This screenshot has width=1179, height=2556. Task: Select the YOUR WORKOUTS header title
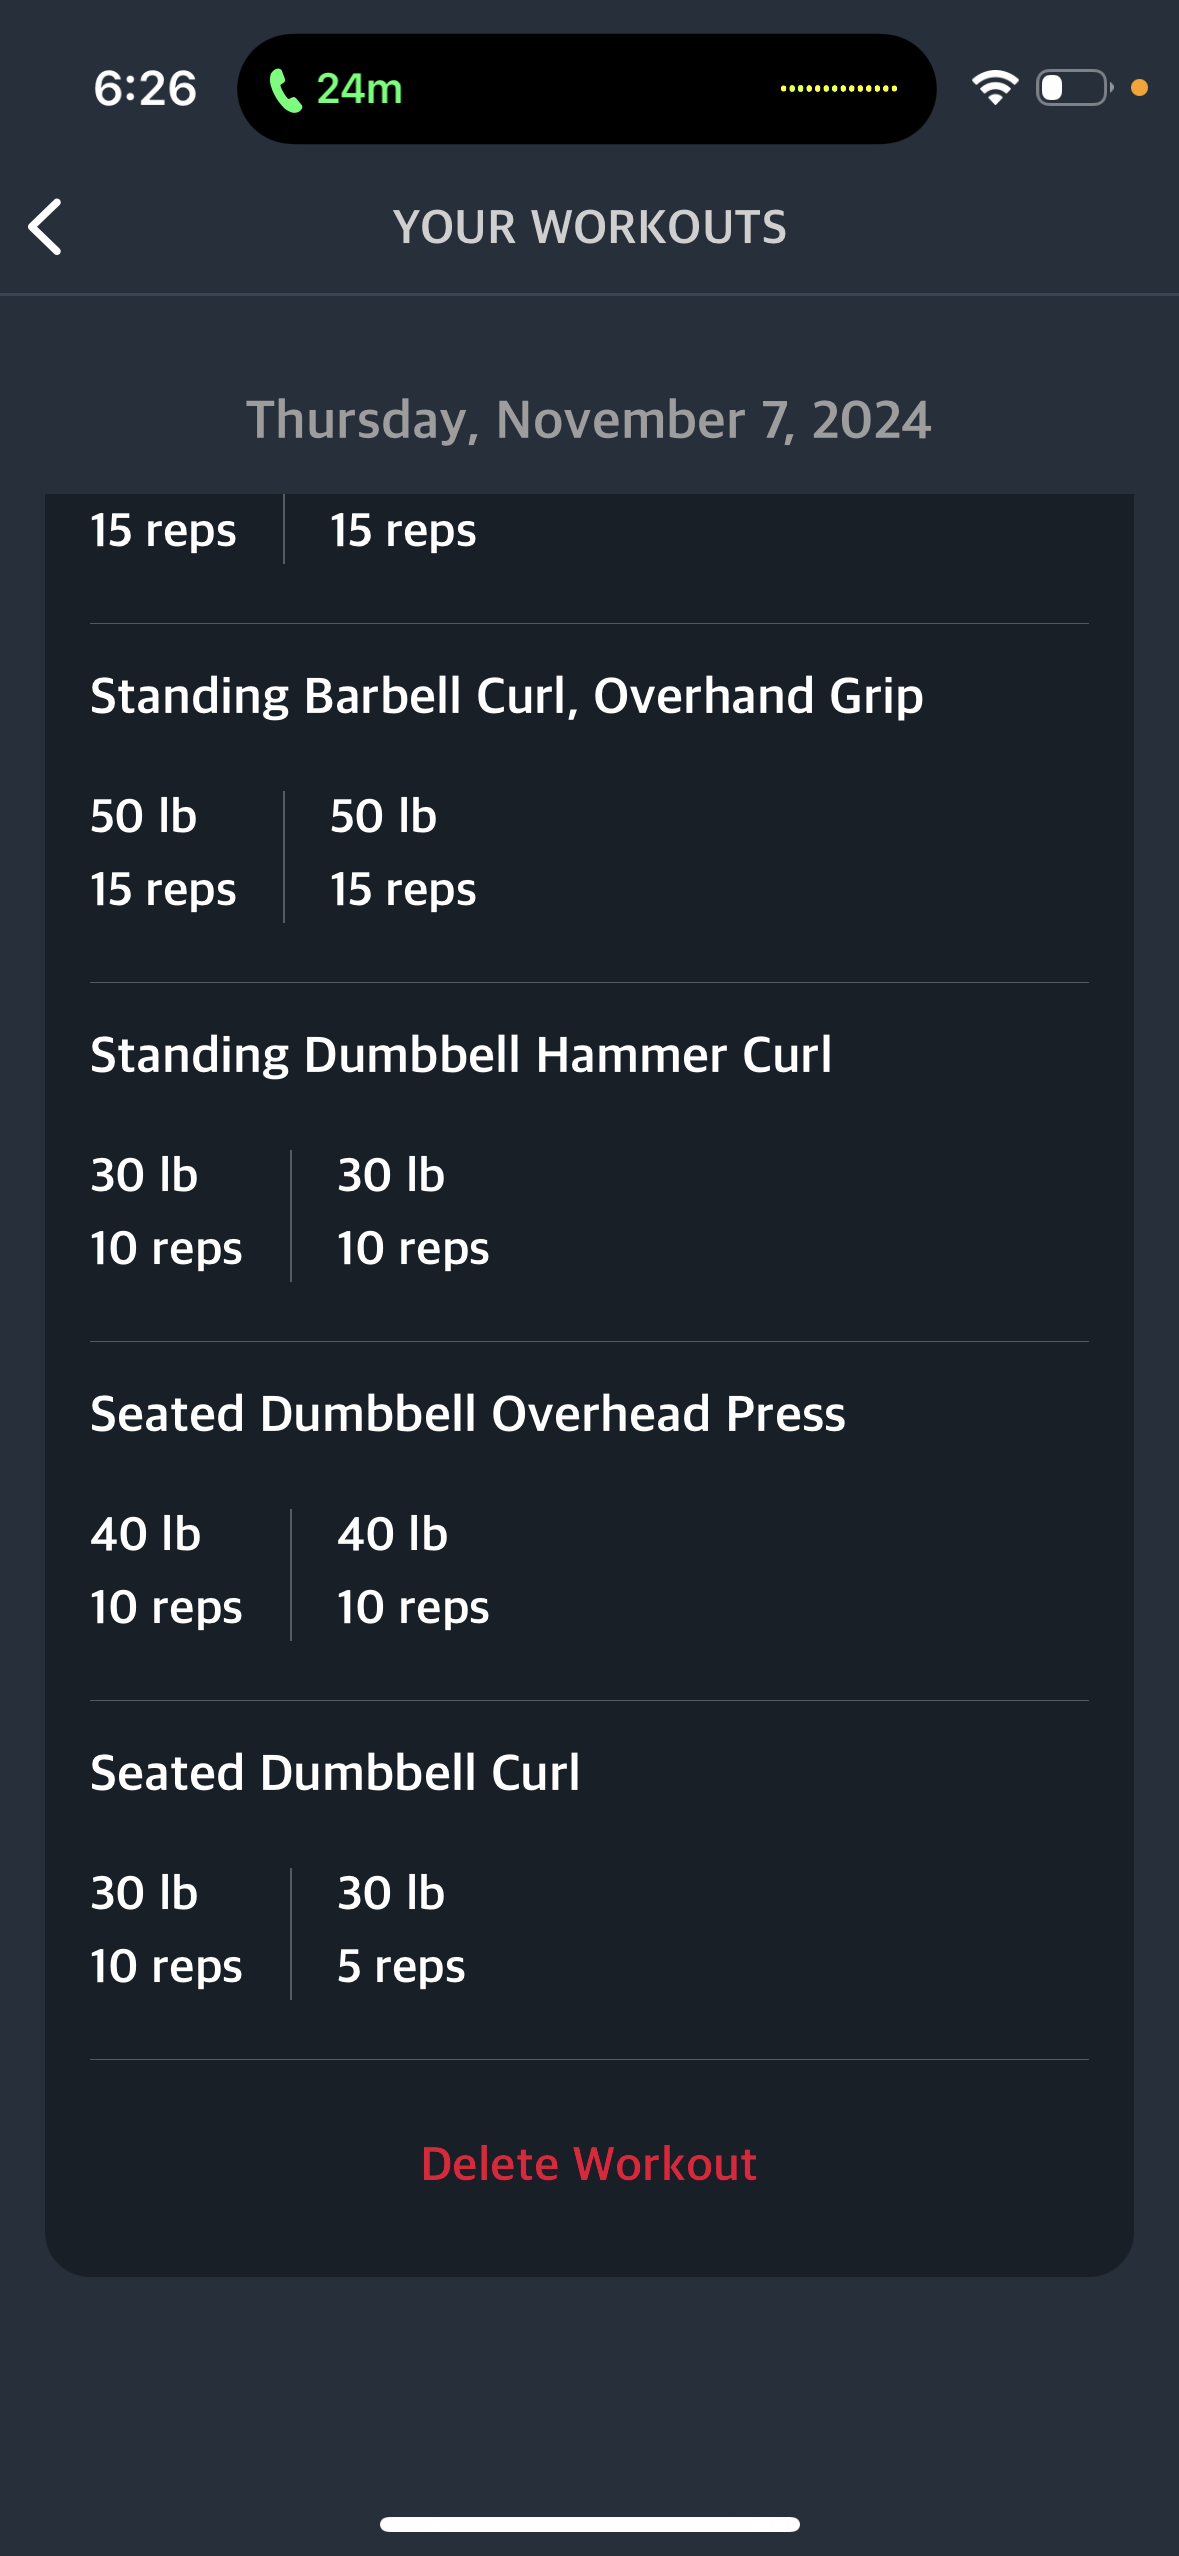[589, 227]
